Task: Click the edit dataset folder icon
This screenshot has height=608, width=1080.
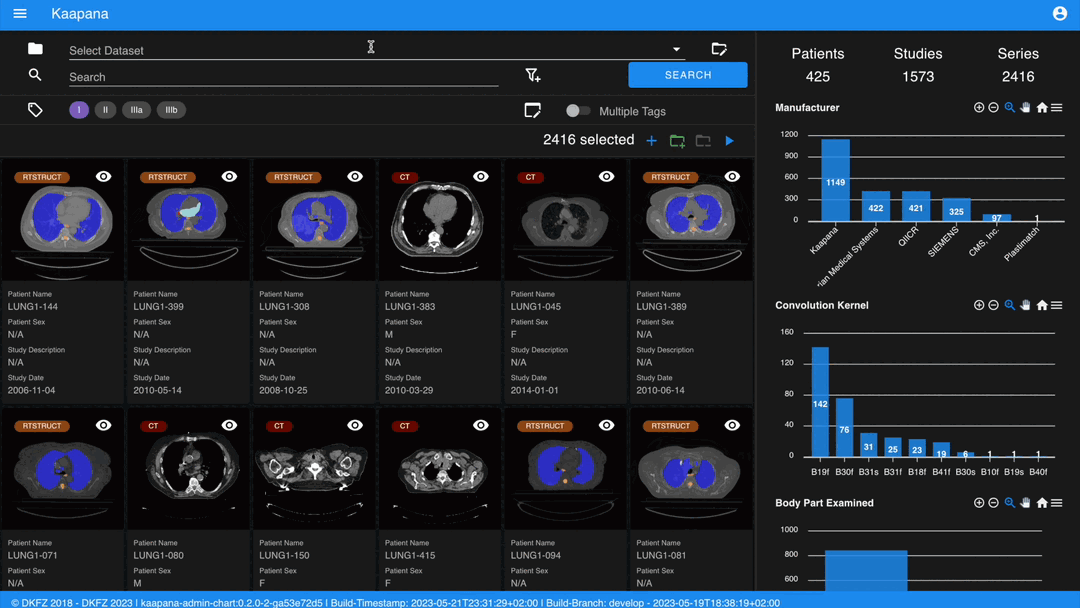Action: coord(719,48)
